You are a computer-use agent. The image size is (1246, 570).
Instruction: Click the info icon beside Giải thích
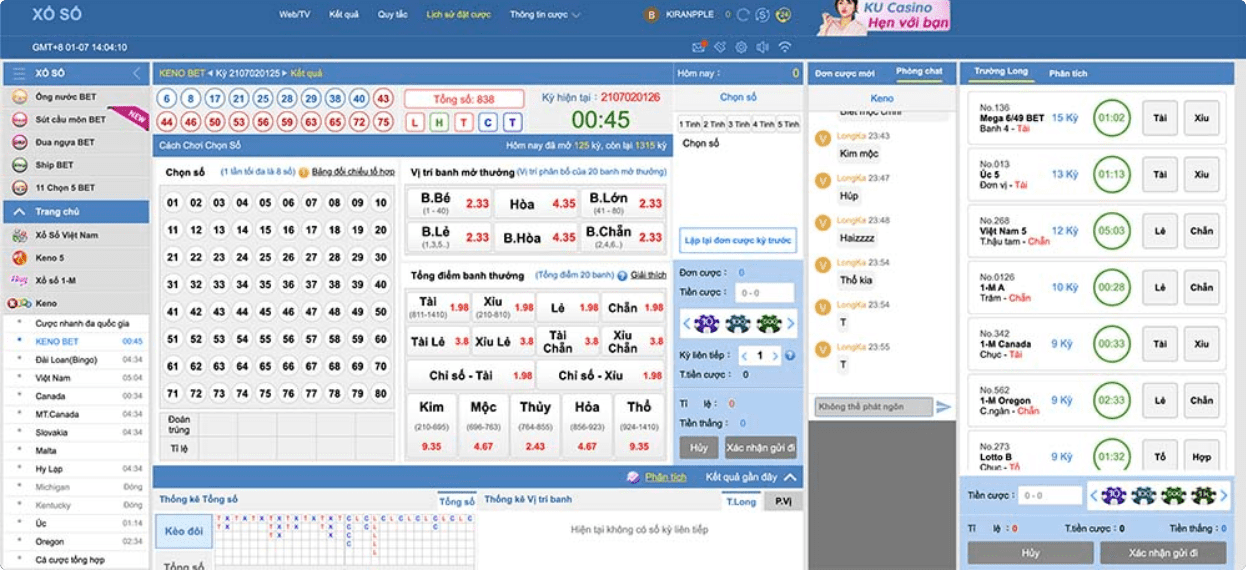coord(622,275)
